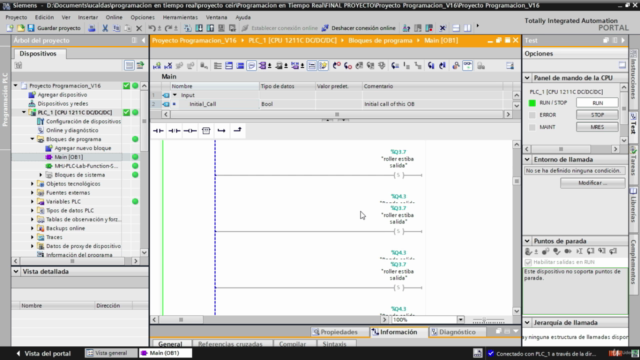Collapse the Vista detallada panel
The height and width of the screenshot is (360, 640).
click(x=16, y=271)
